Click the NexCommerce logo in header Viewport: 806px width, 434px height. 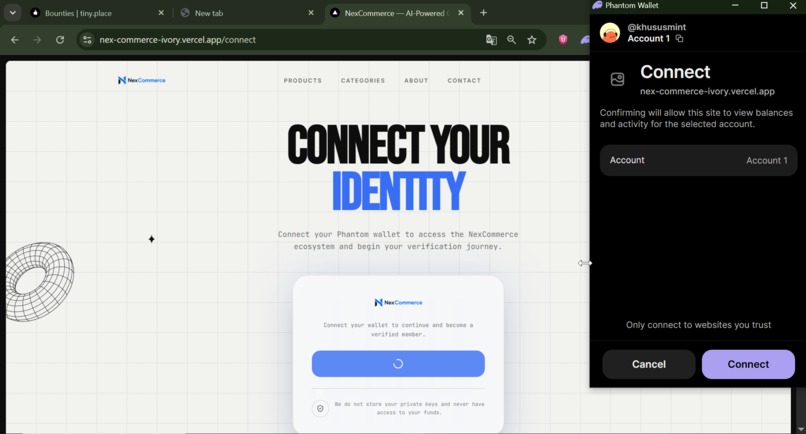pos(141,80)
